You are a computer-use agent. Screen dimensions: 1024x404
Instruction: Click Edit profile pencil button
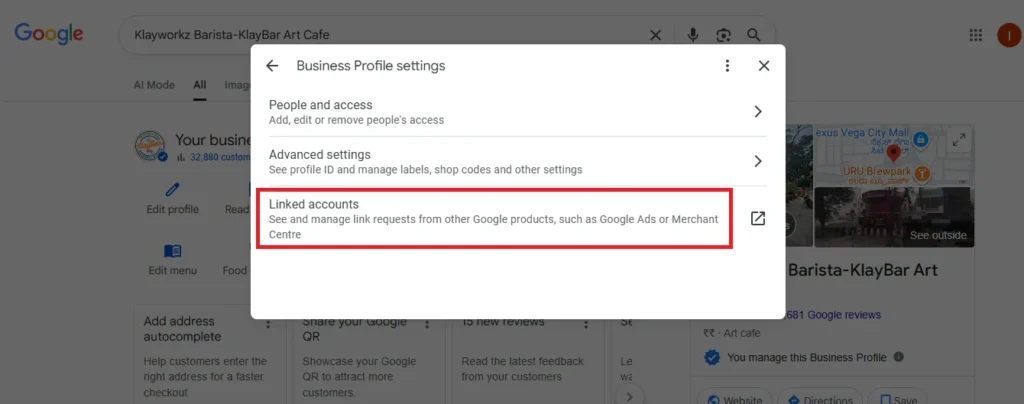[173, 197]
